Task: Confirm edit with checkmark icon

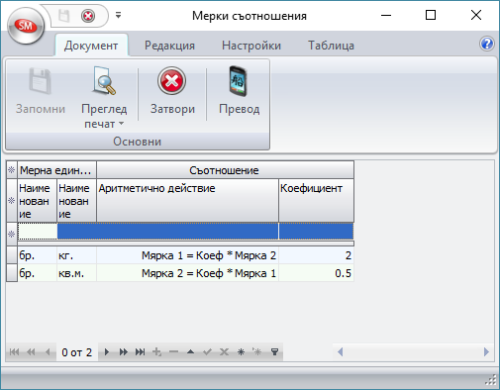Action: tap(207, 352)
